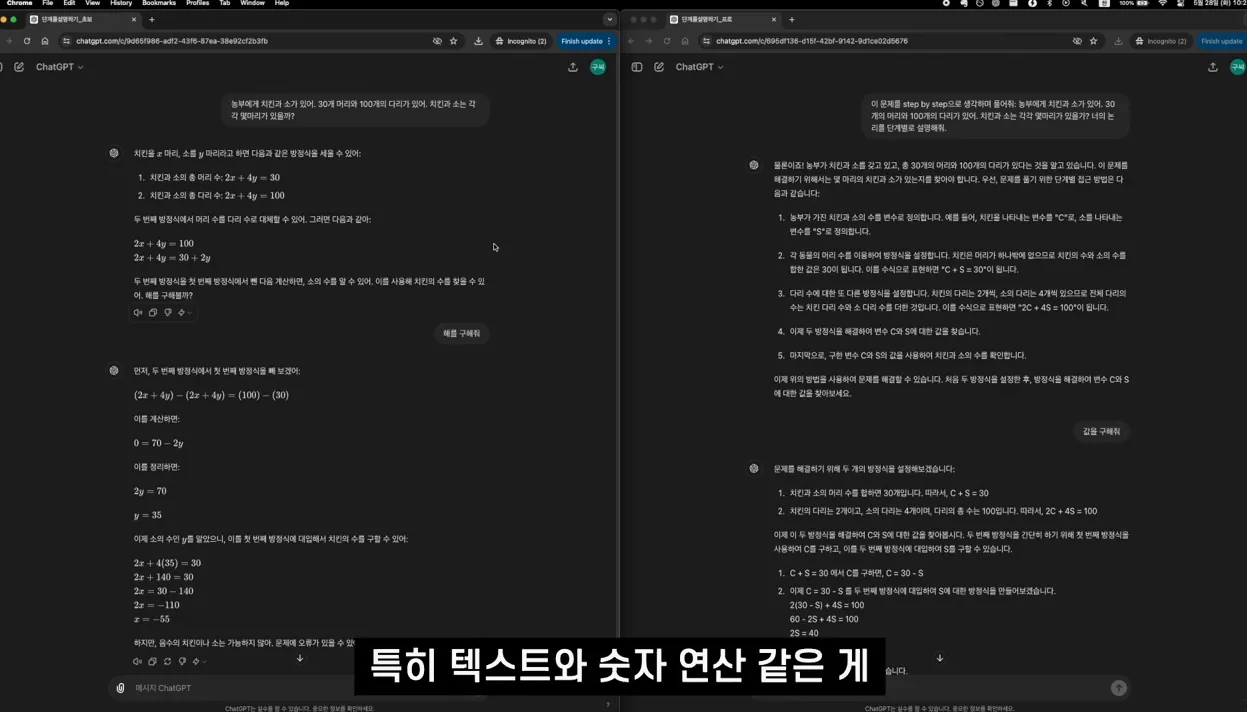The image size is (1247, 712).
Task: Open a new tab in right Chrome window
Action: pyautogui.click(x=792, y=19)
